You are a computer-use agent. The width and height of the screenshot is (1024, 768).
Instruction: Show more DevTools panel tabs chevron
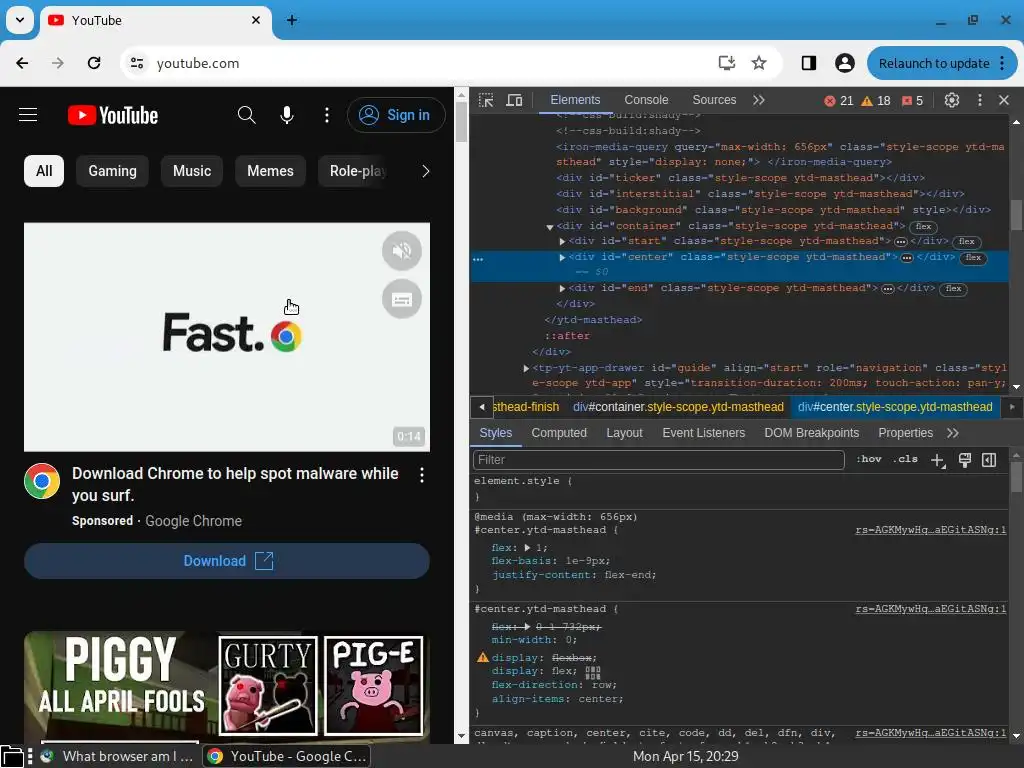point(758,100)
